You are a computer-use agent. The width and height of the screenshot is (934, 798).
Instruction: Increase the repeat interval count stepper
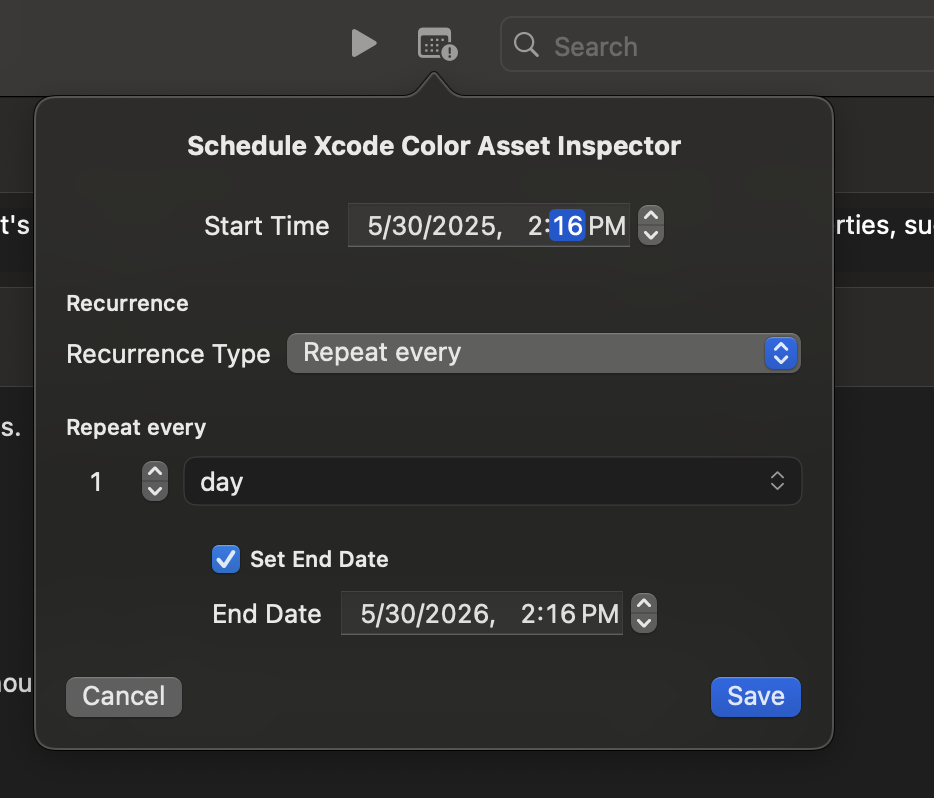click(x=155, y=471)
